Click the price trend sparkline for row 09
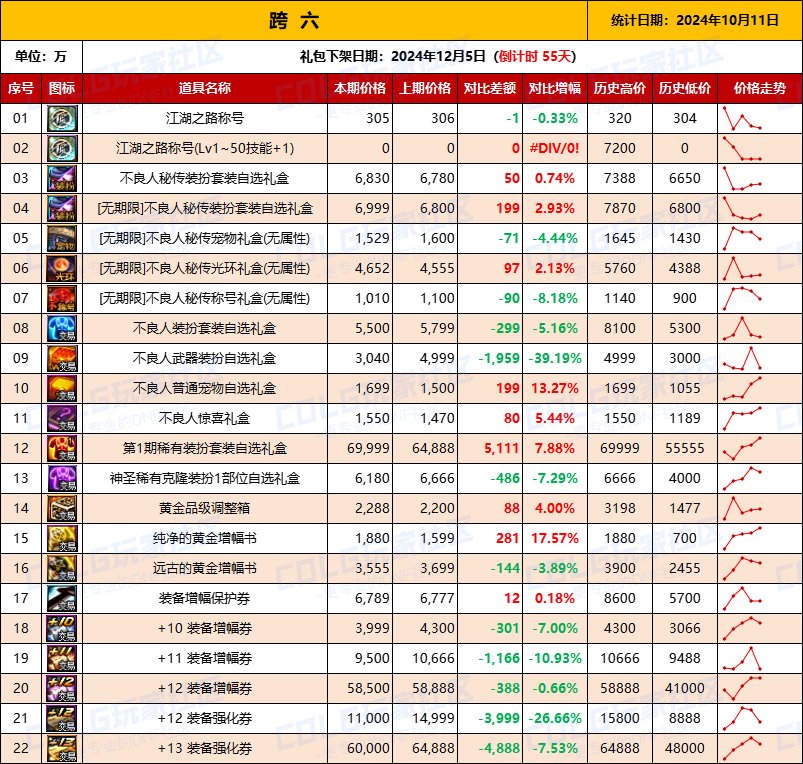This screenshot has height=764, width=803. 743,358
